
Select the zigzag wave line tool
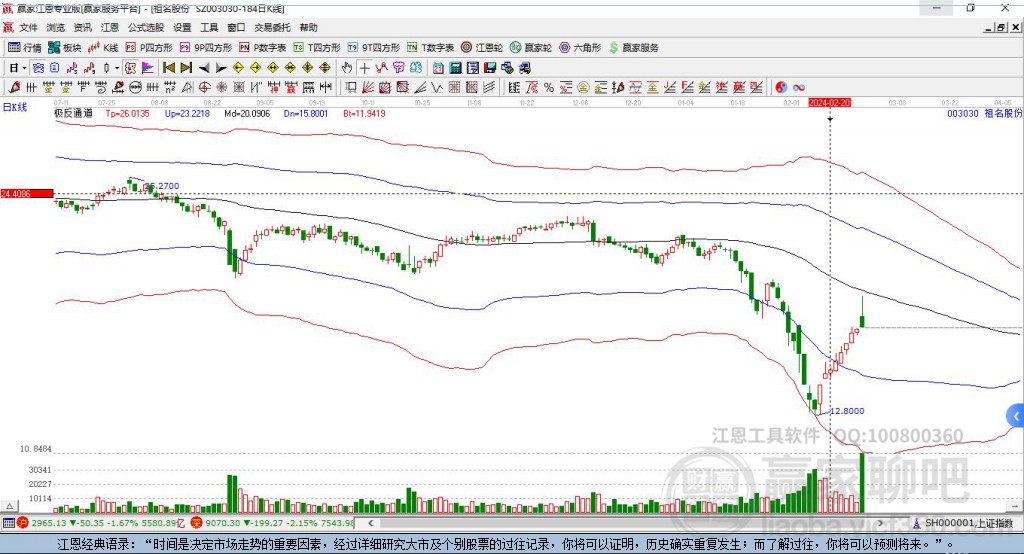coord(436,88)
